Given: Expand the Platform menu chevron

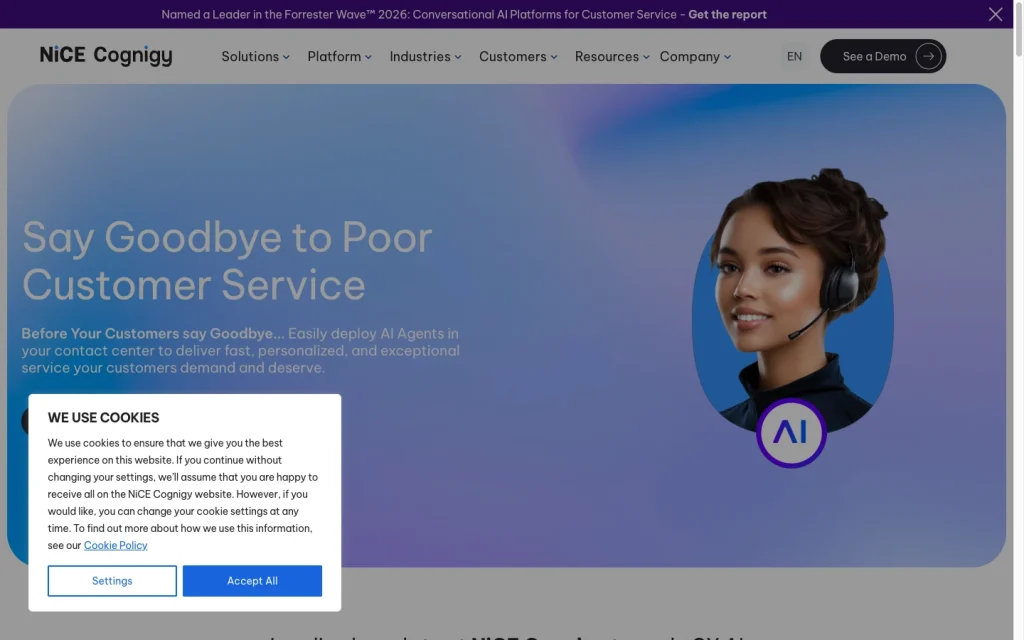Looking at the screenshot, I should [368, 57].
